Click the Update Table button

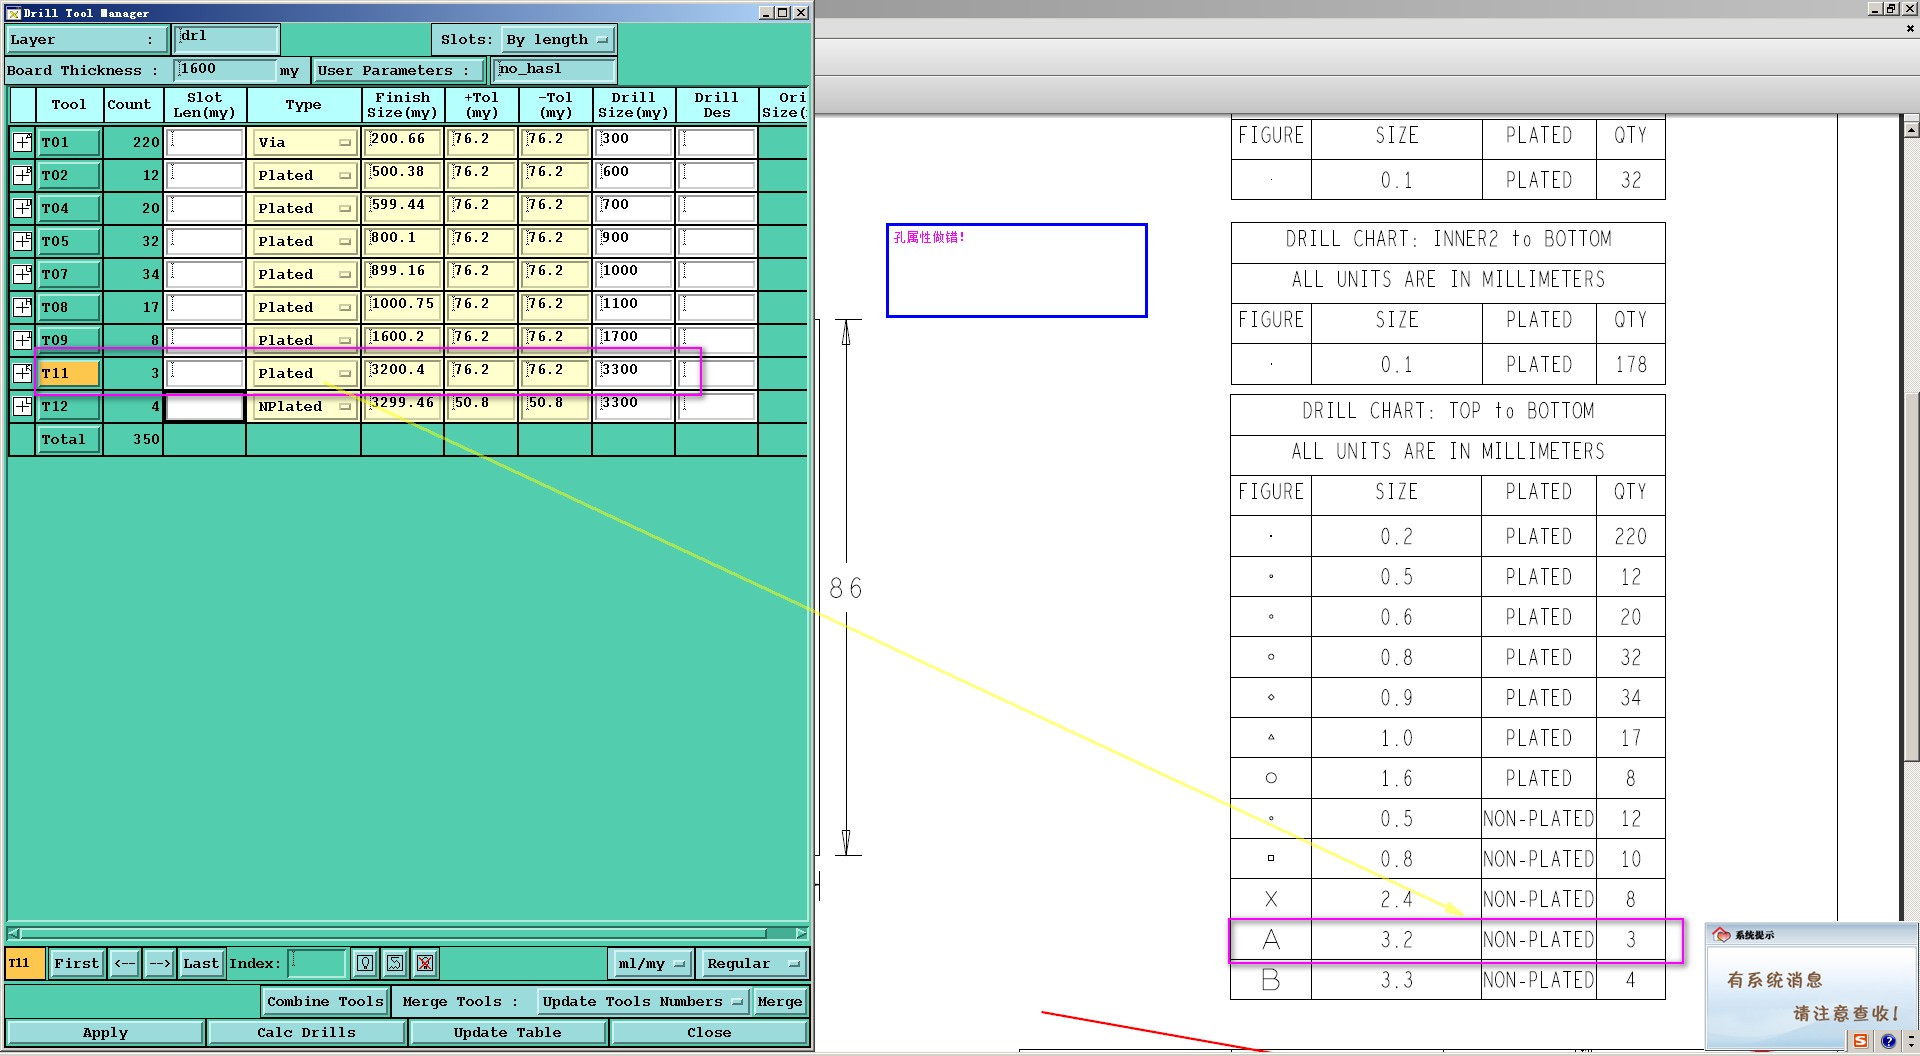pyautogui.click(x=507, y=1033)
